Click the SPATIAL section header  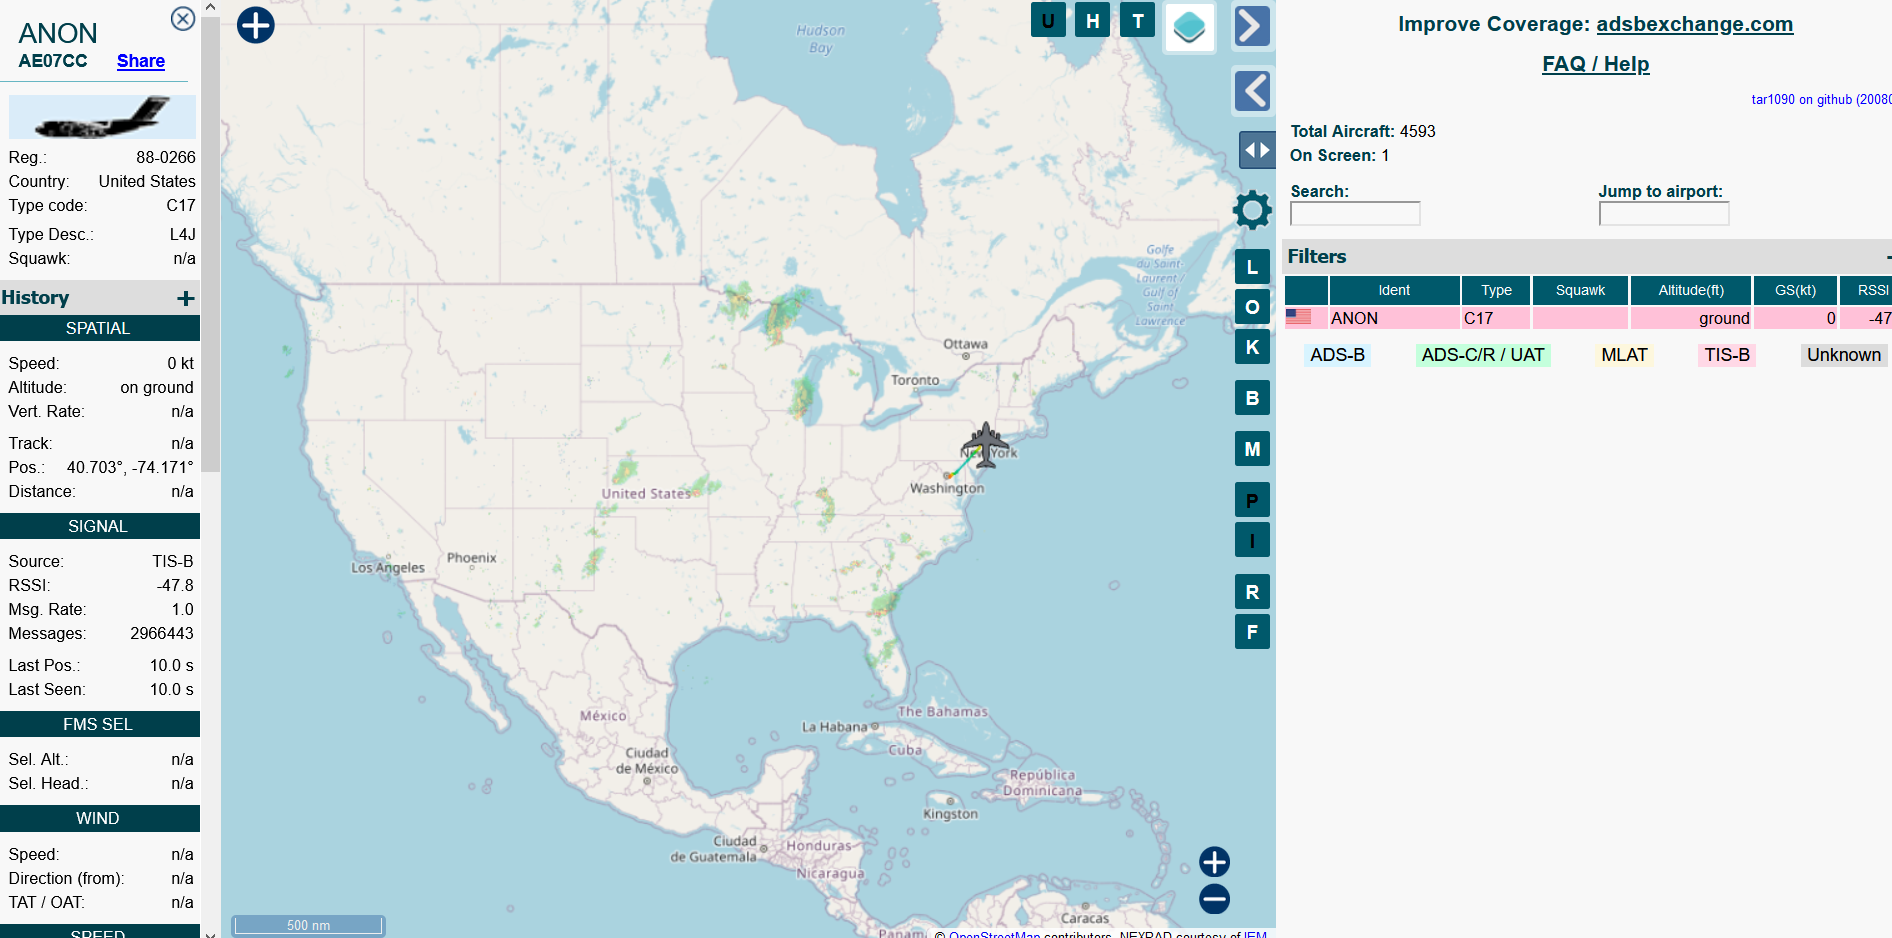click(100, 328)
